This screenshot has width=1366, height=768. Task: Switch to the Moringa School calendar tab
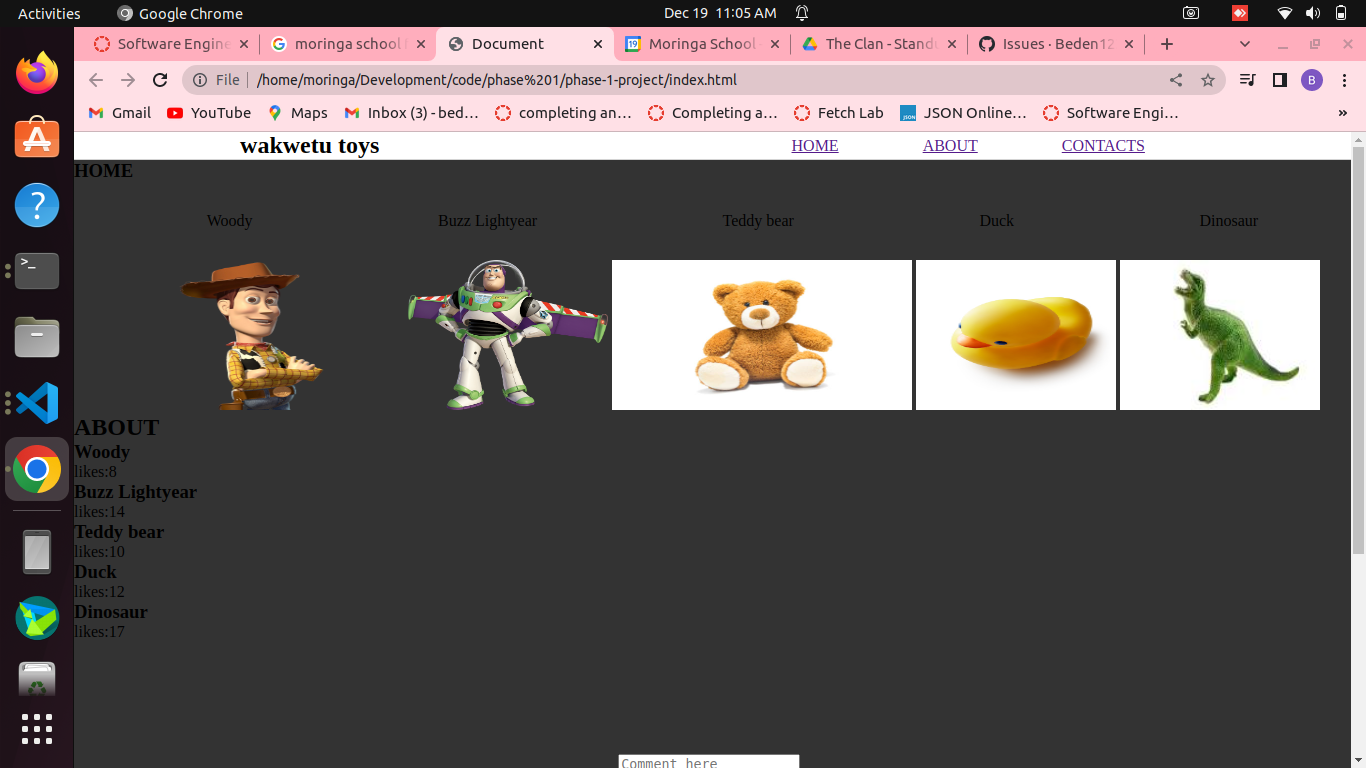coord(703,44)
